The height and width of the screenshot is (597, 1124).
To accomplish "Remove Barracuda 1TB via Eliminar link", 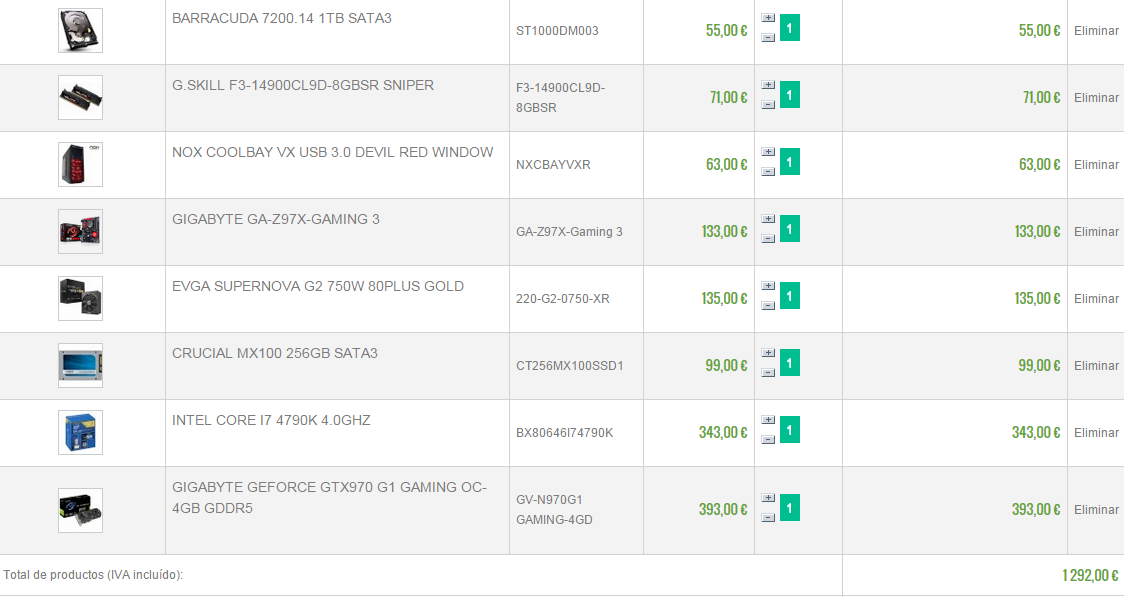I will pos(1096,31).
